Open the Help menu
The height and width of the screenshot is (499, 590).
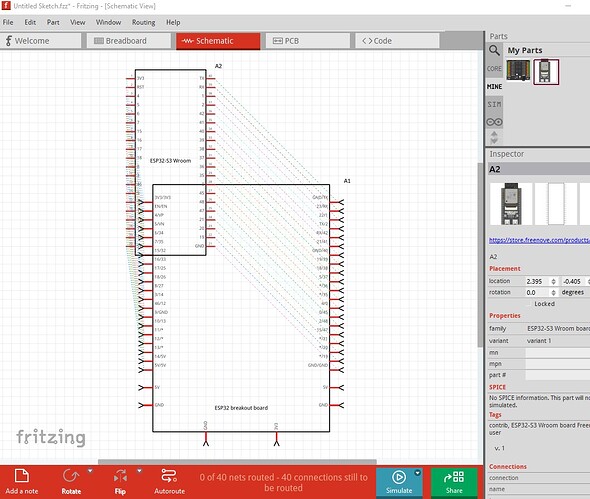[173, 22]
